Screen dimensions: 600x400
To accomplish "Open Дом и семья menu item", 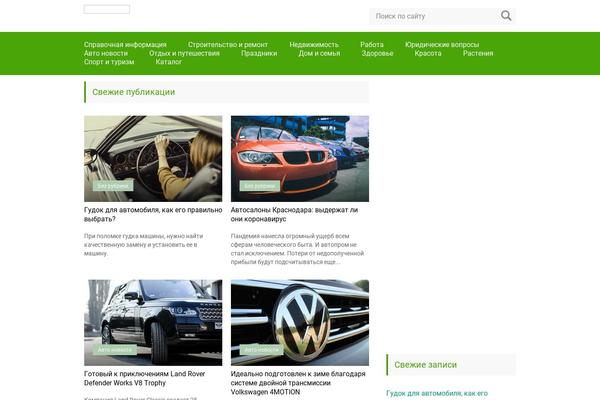I will [x=319, y=53].
